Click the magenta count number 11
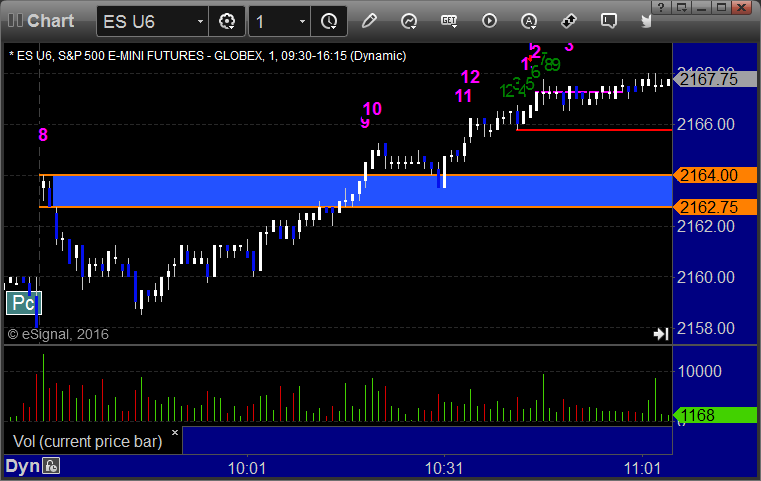The width and height of the screenshot is (761, 481). (463, 96)
